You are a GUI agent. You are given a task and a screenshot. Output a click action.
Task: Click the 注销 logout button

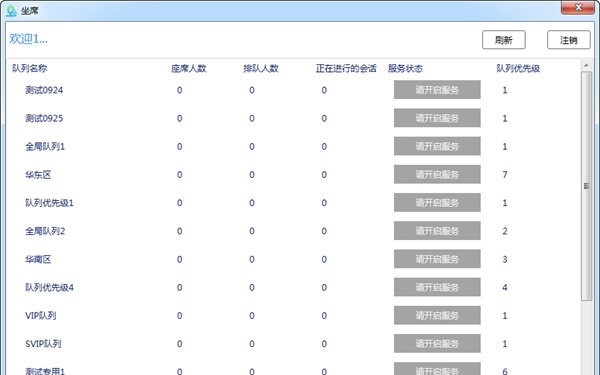click(x=569, y=40)
